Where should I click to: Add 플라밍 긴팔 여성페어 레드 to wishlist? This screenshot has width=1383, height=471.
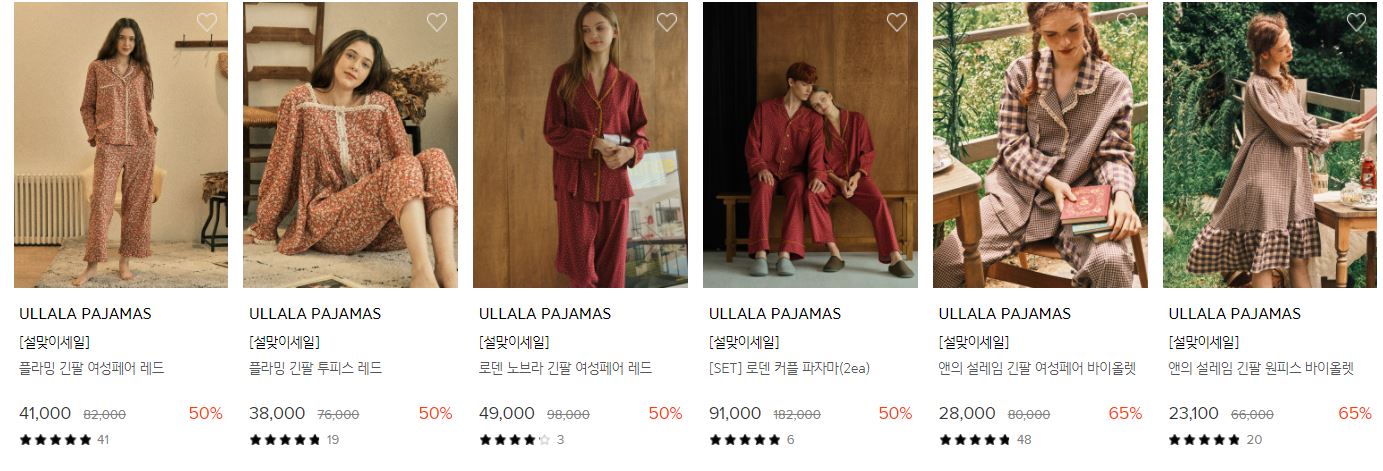(x=207, y=22)
